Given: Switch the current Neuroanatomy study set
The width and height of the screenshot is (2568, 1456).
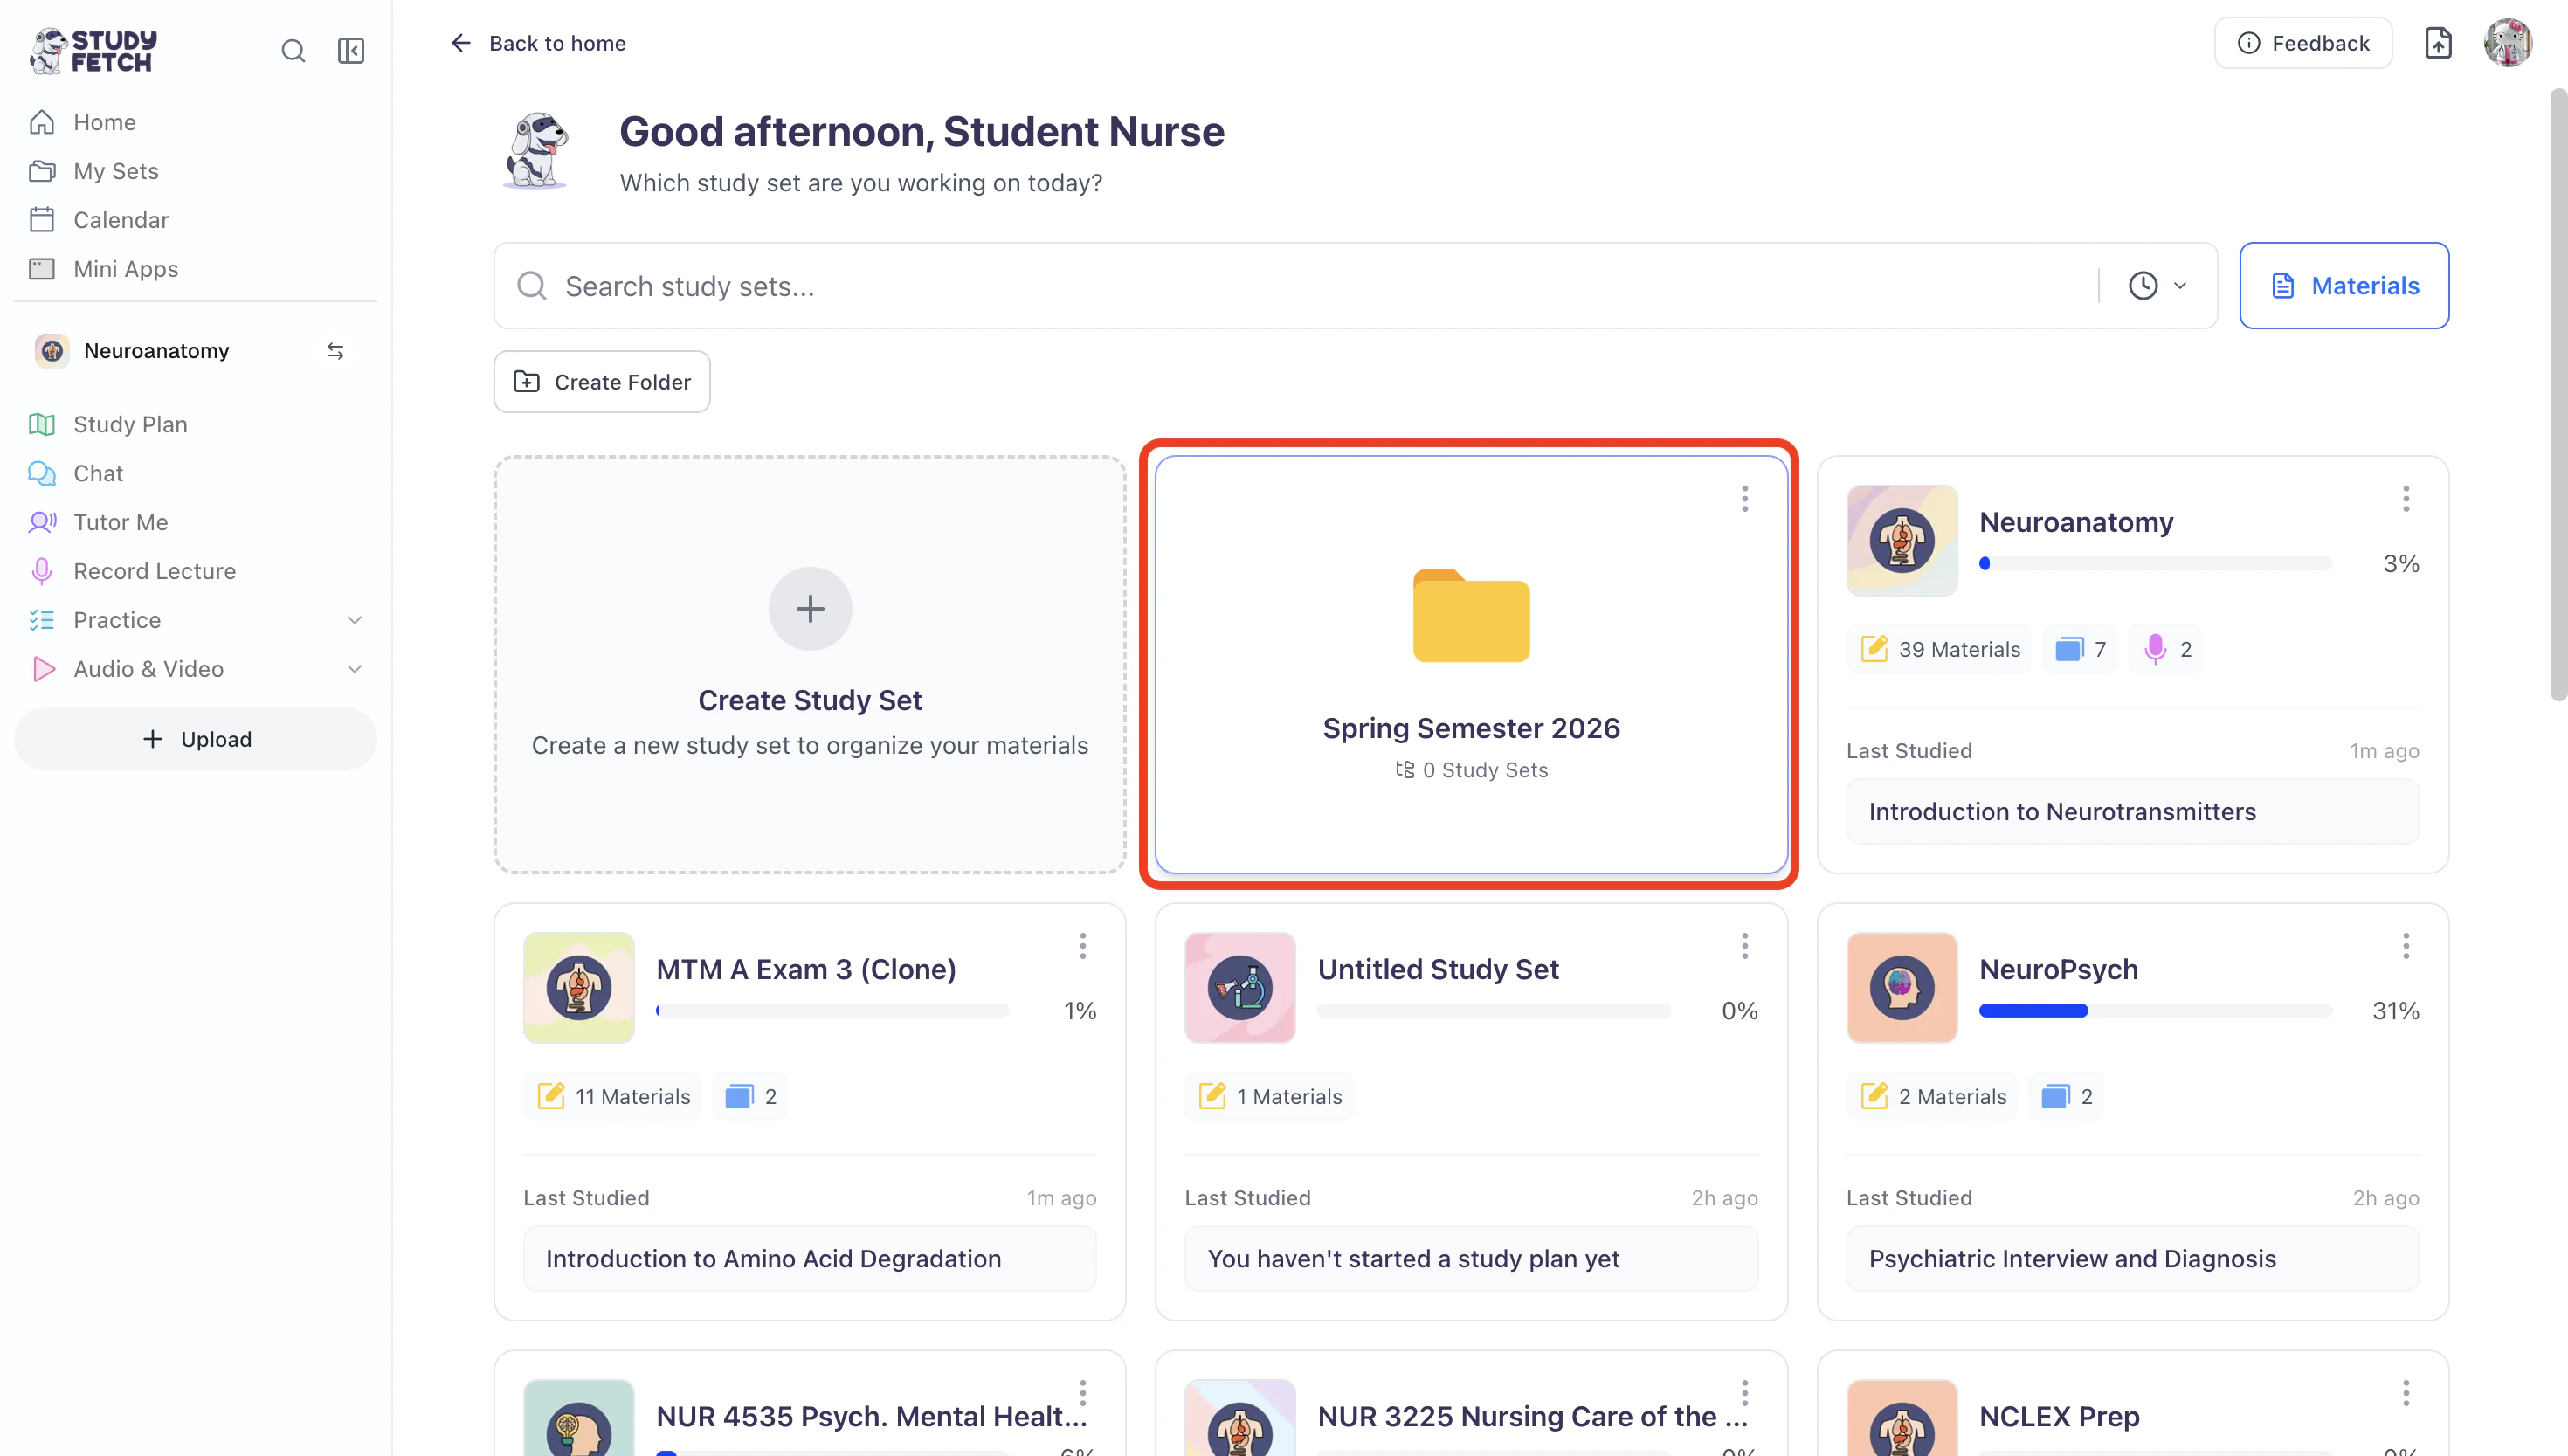Looking at the screenshot, I should point(335,351).
